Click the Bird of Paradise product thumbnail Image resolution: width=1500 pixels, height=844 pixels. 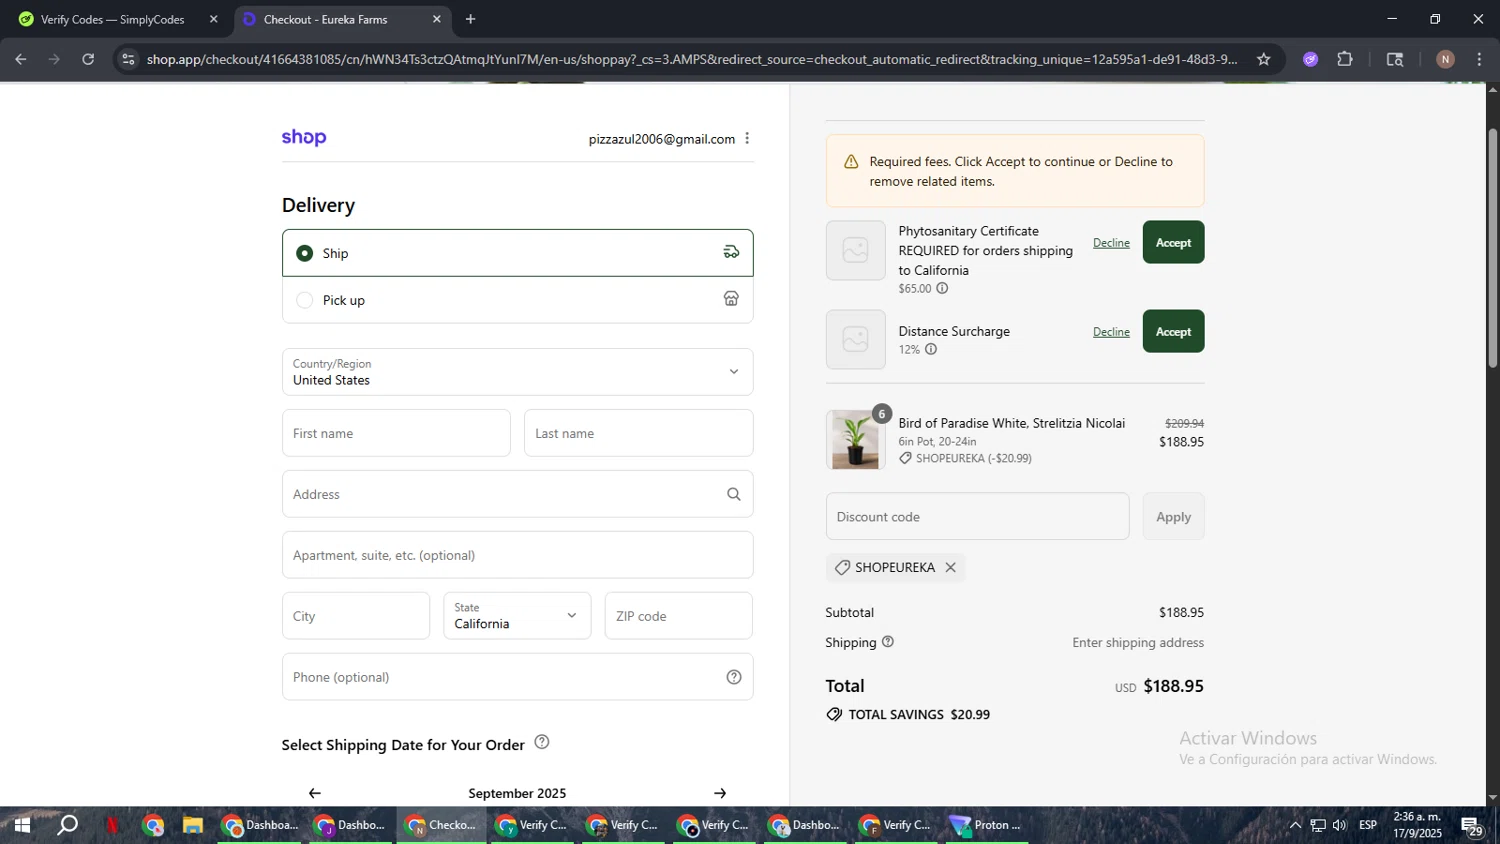(x=856, y=440)
